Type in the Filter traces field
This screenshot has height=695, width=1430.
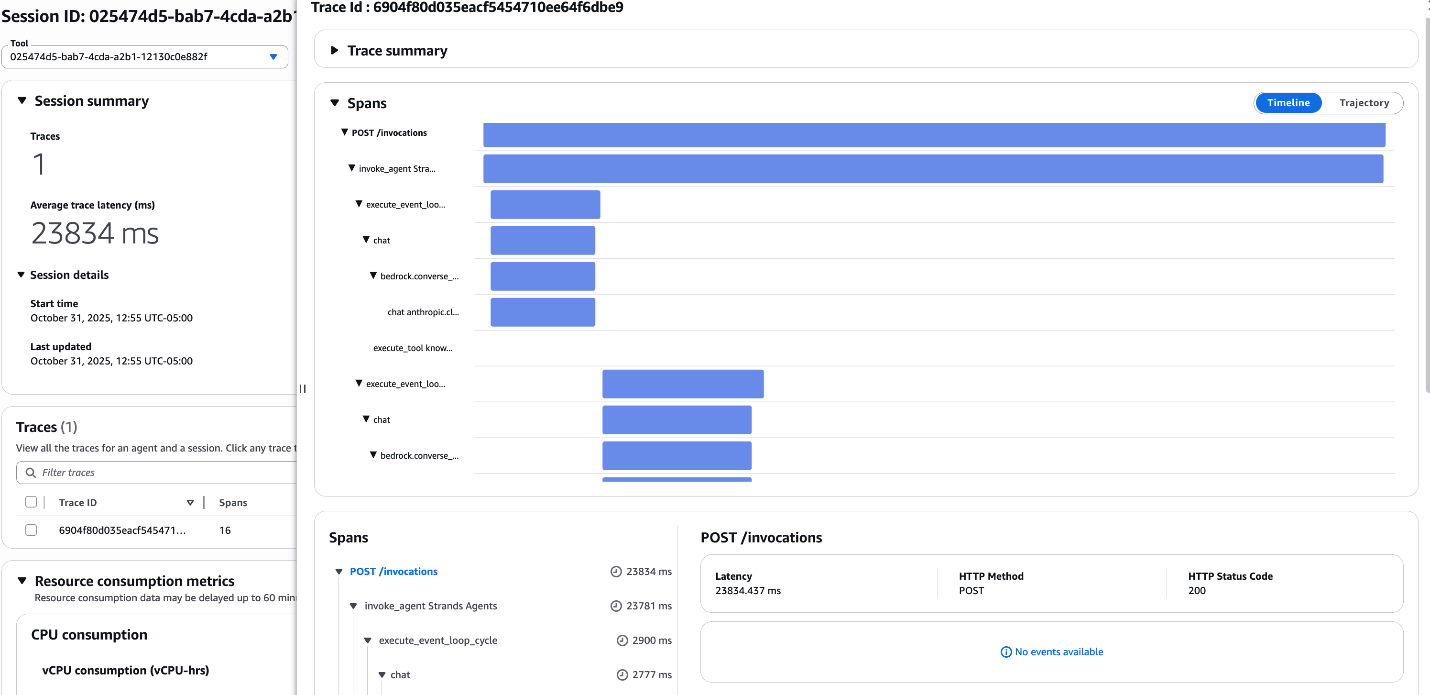(x=160, y=473)
